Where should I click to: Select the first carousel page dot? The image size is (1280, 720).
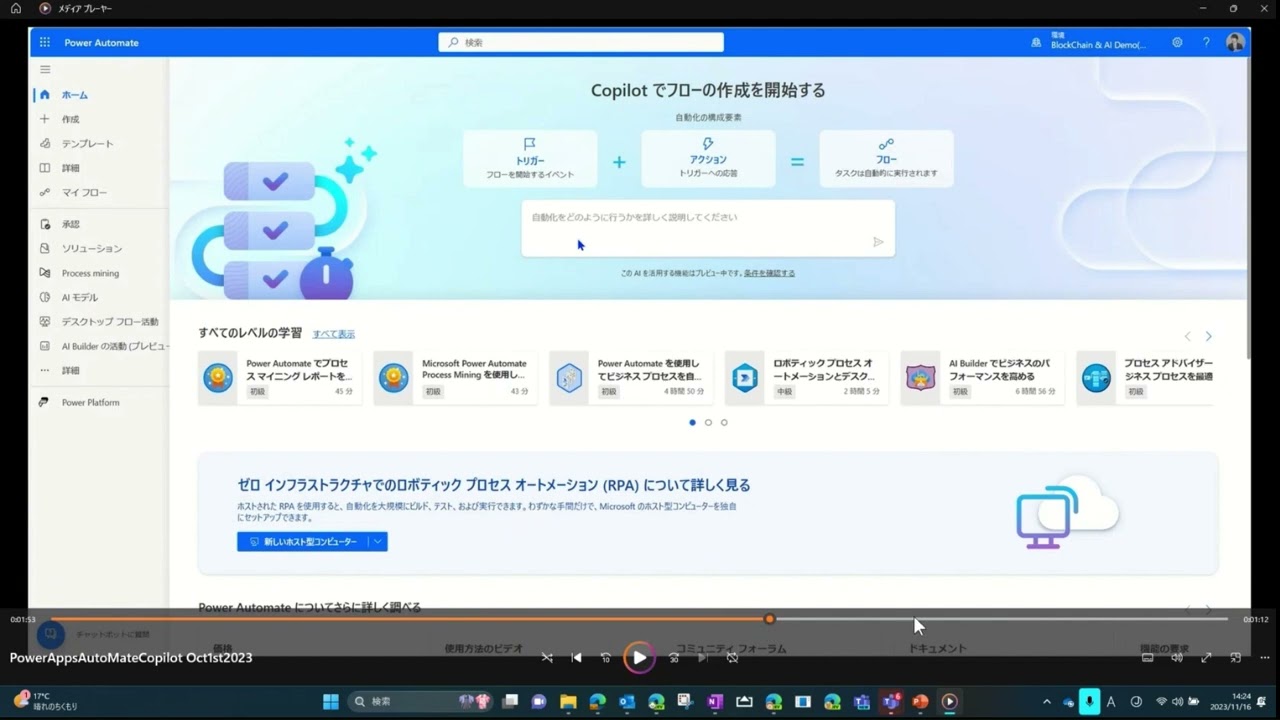click(692, 422)
